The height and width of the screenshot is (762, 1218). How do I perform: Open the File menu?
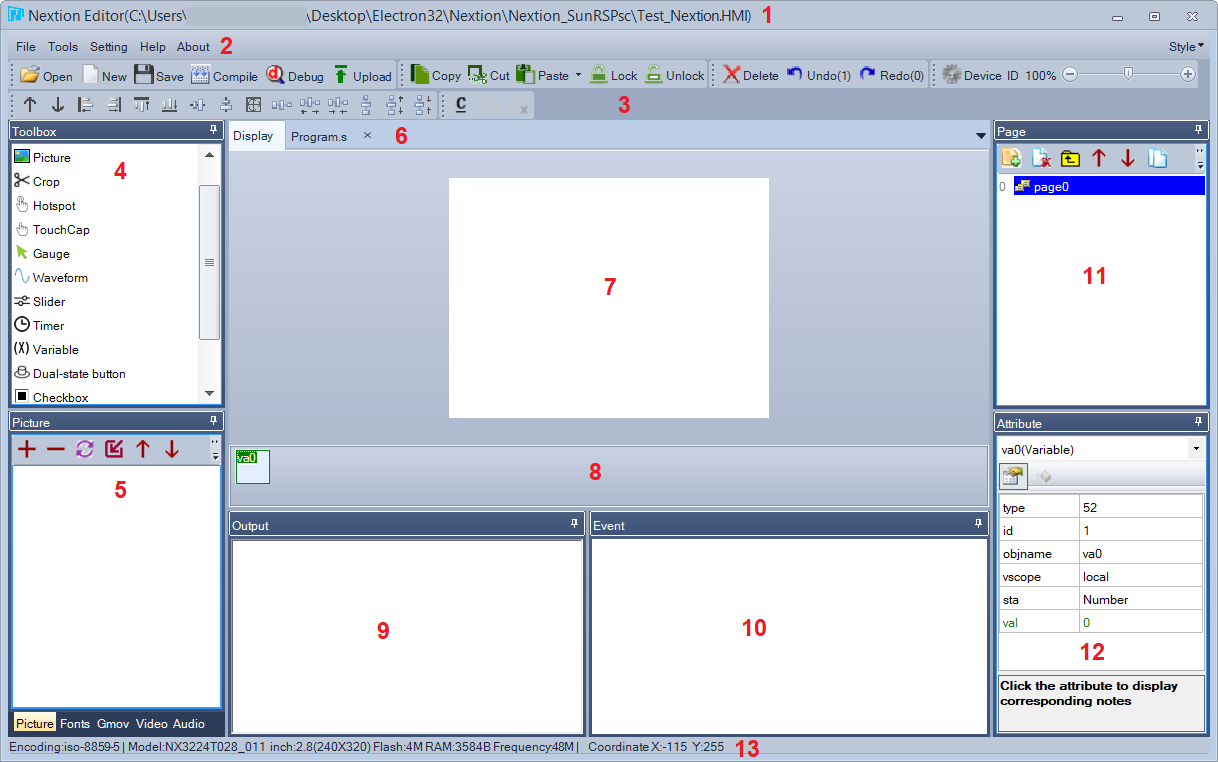pos(26,47)
